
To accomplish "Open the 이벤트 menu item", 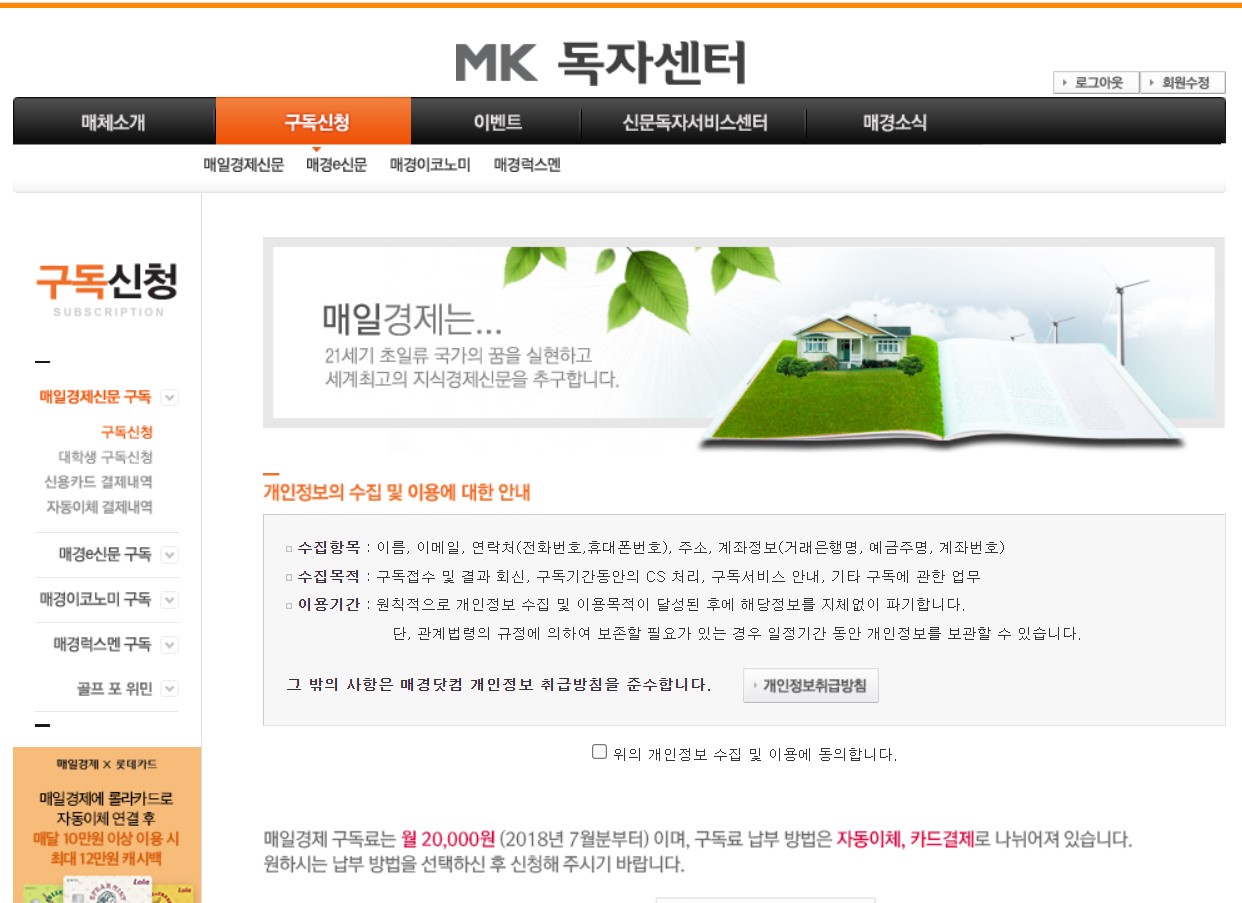I will click(498, 119).
